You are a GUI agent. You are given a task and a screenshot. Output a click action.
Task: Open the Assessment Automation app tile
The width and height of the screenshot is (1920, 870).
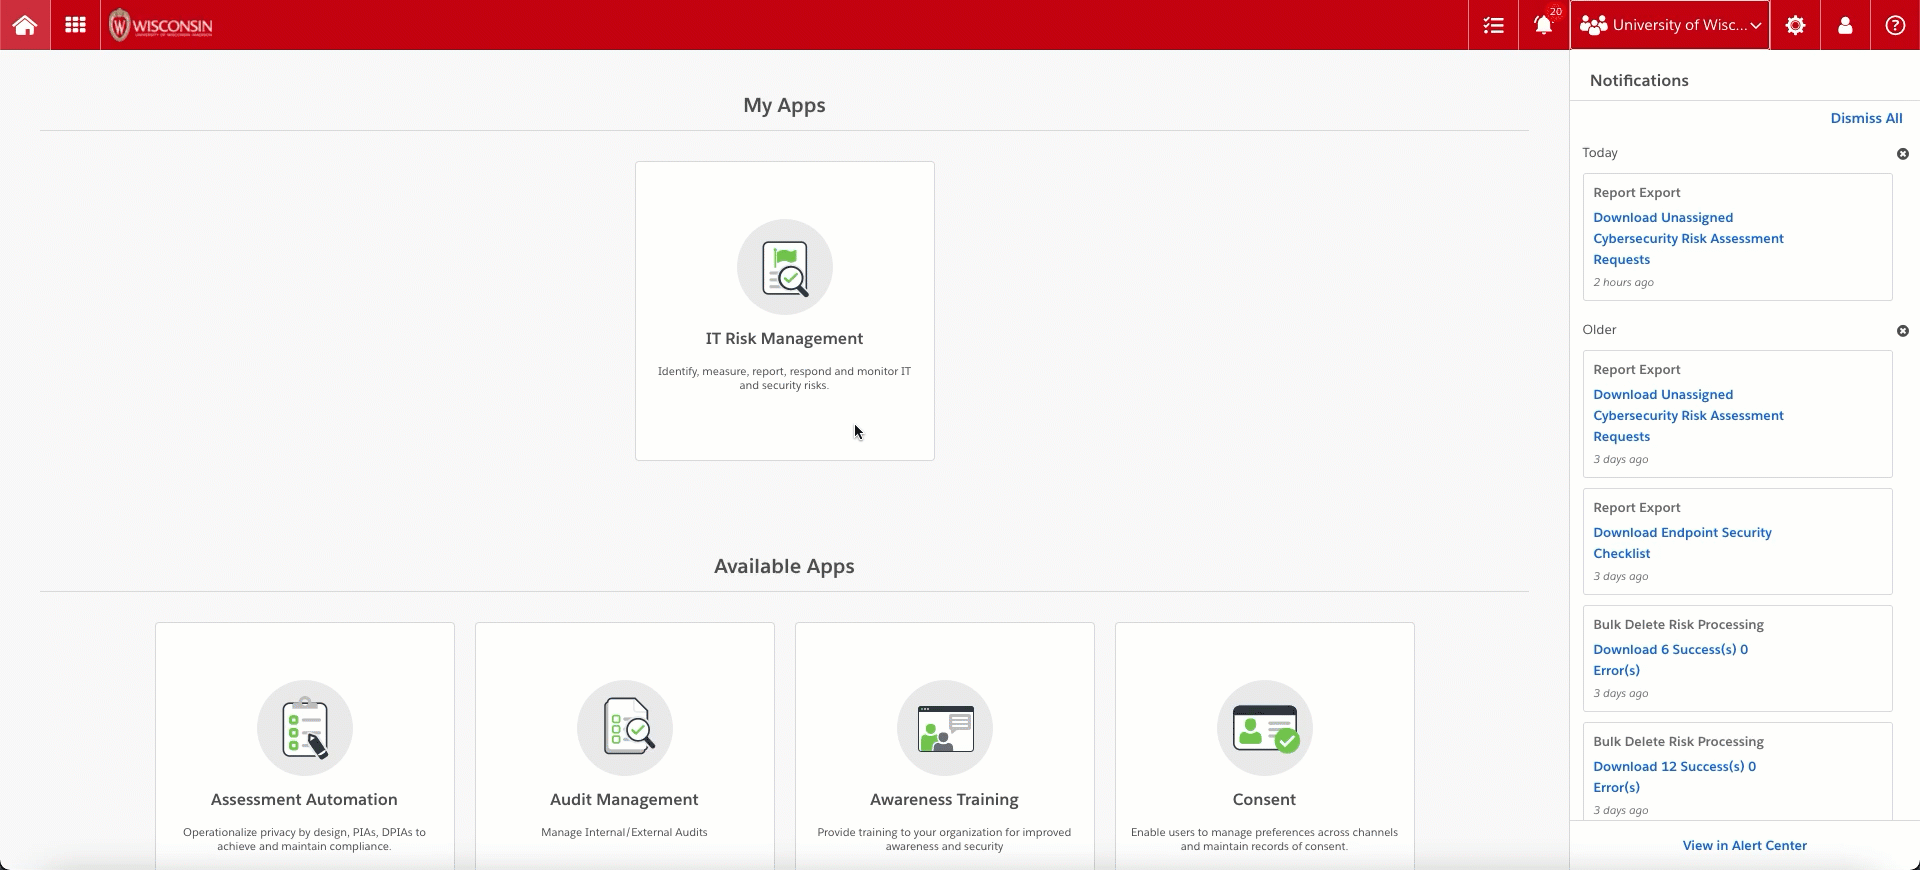[x=304, y=745]
